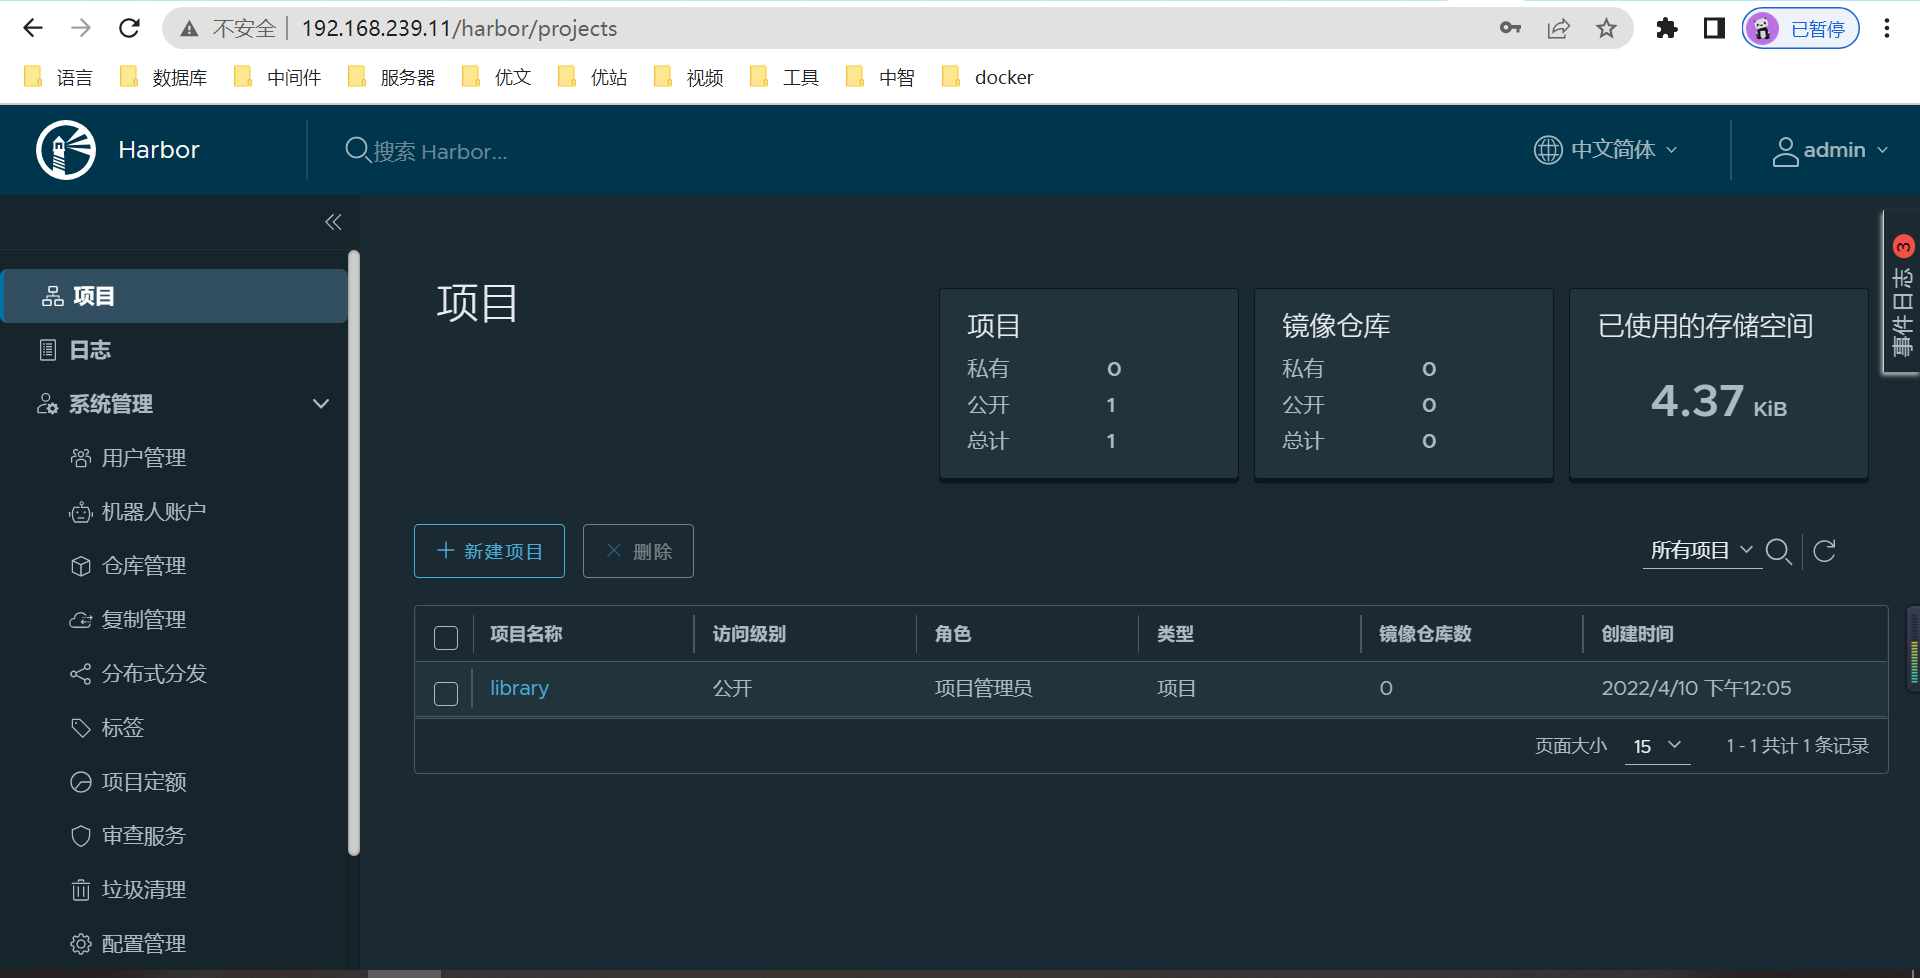Reload the page in browser
This screenshot has width=1920, height=978.
(129, 28)
